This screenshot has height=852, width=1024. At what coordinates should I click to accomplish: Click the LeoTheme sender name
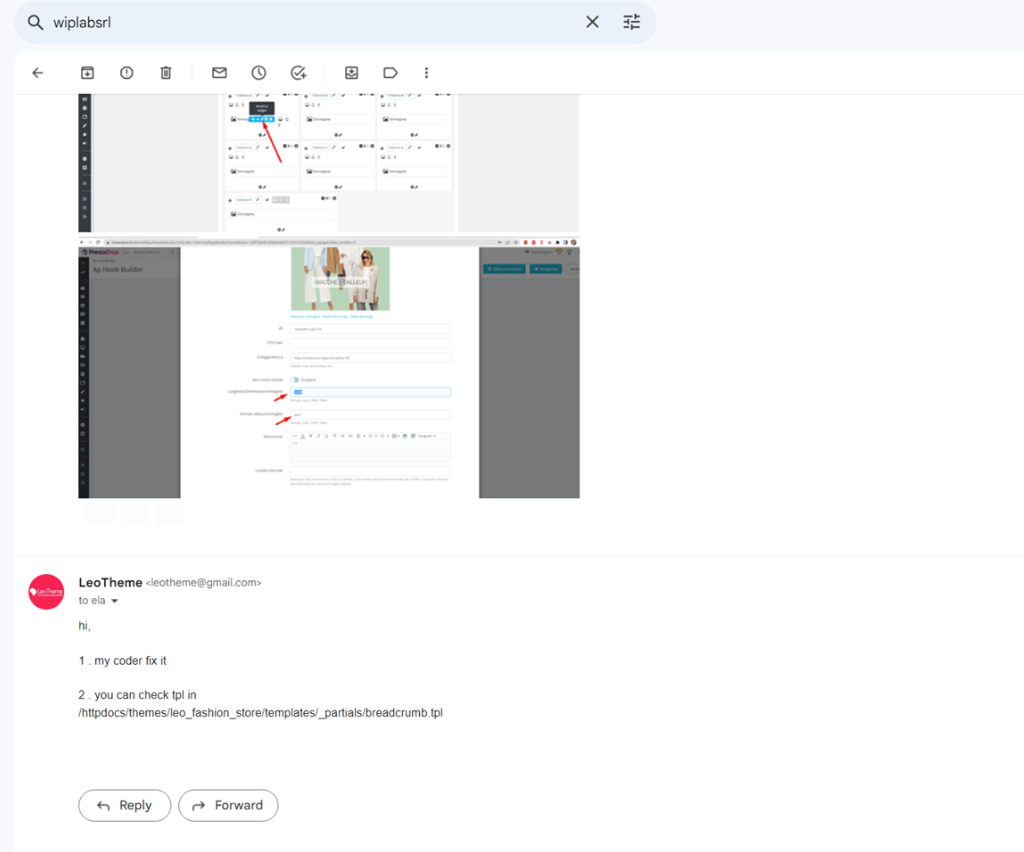(110, 582)
